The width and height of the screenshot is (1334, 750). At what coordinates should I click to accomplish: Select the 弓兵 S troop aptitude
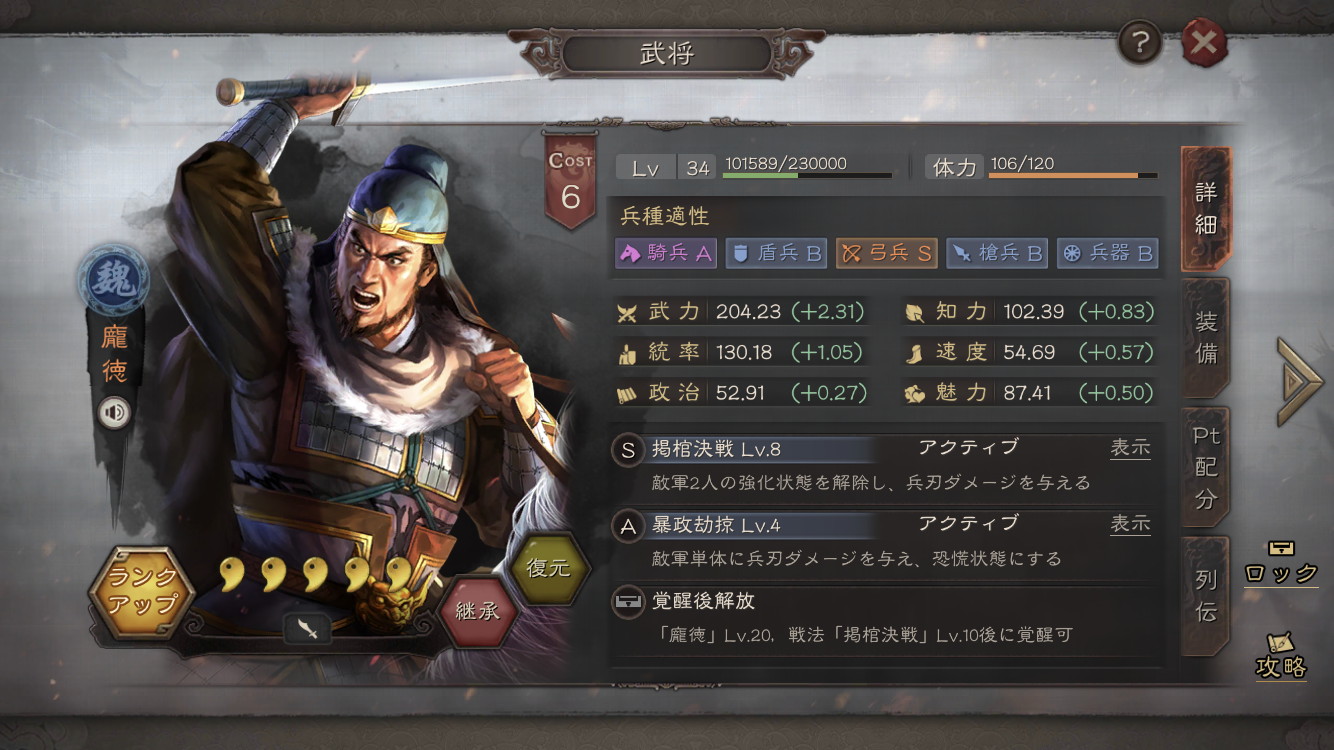pyautogui.click(x=887, y=253)
